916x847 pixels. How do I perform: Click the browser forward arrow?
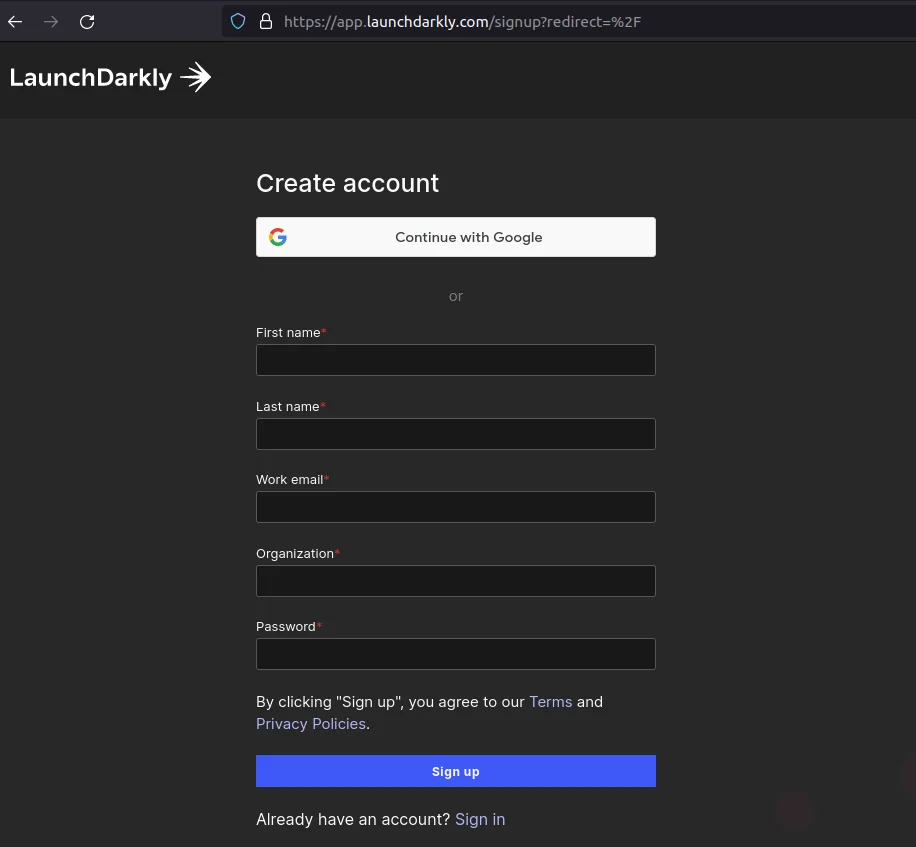[x=51, y=22]
